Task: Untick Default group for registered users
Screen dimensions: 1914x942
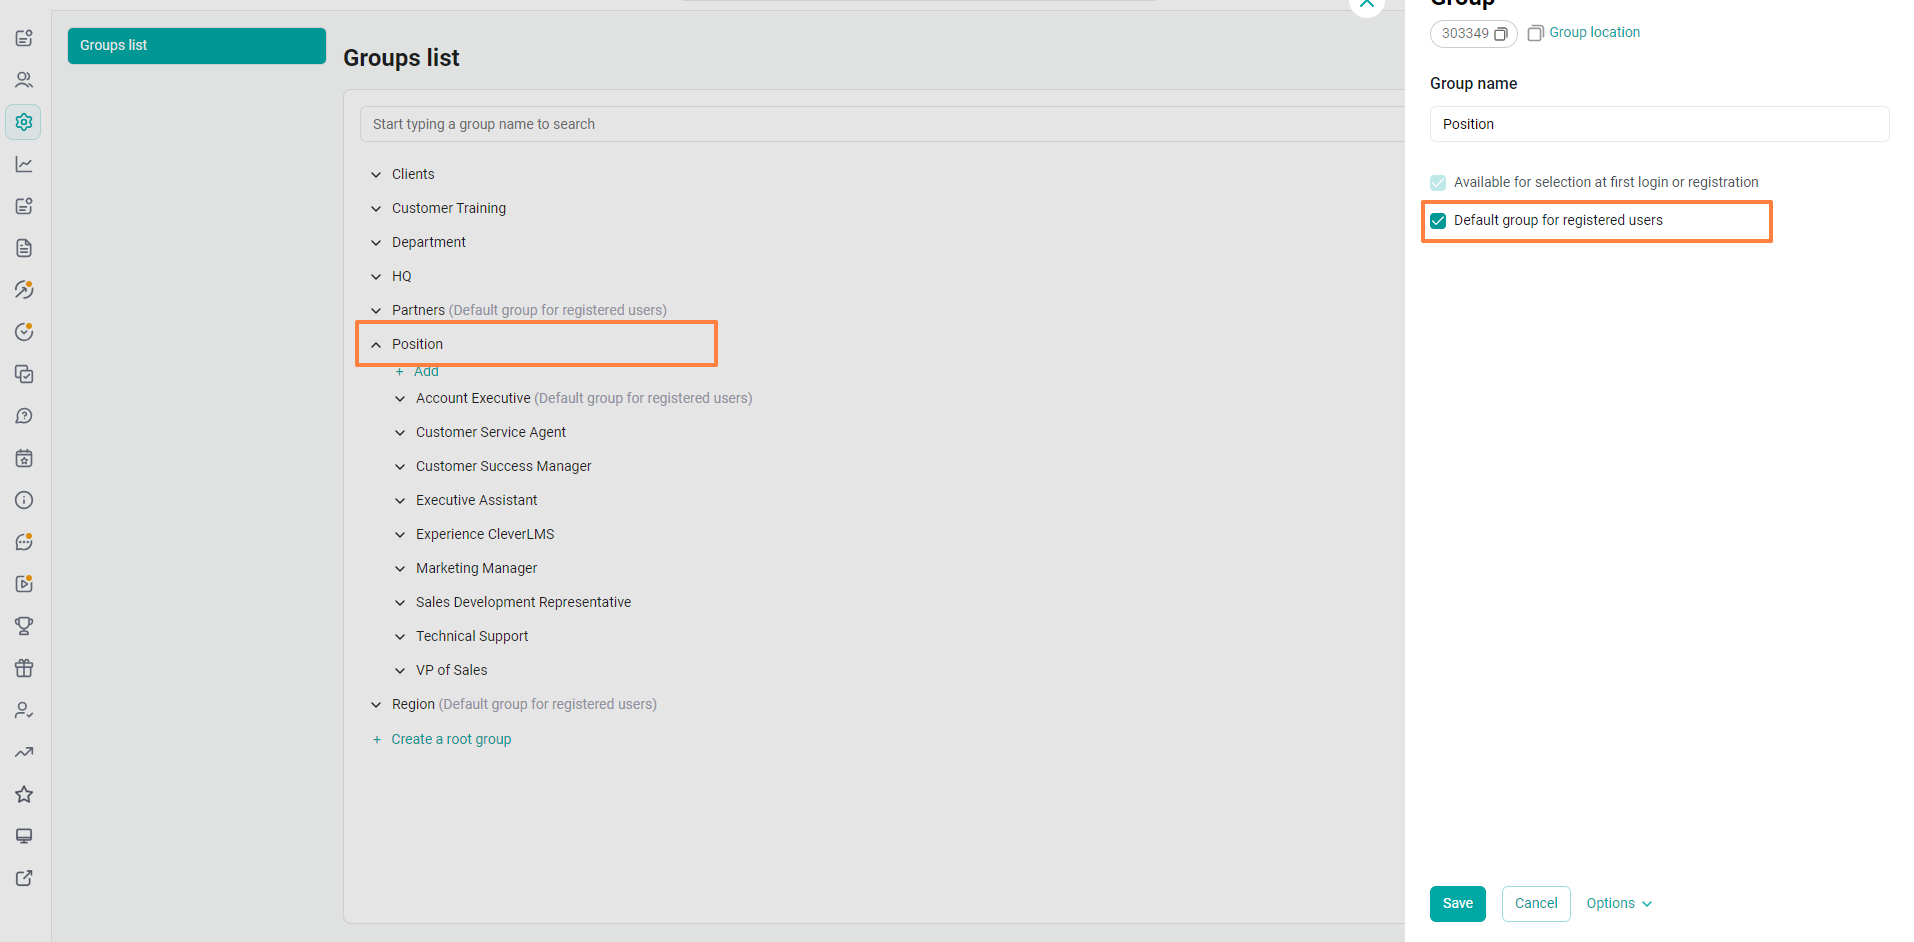Action: tap(1438, 221)
